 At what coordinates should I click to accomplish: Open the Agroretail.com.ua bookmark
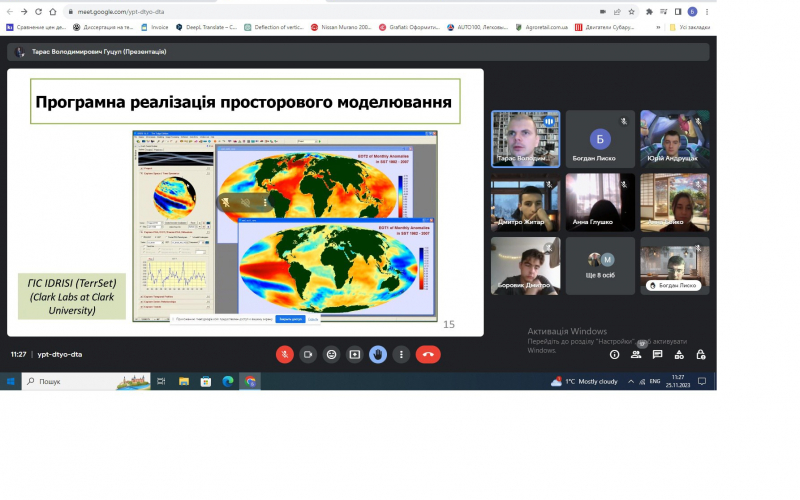click(541, 27)
